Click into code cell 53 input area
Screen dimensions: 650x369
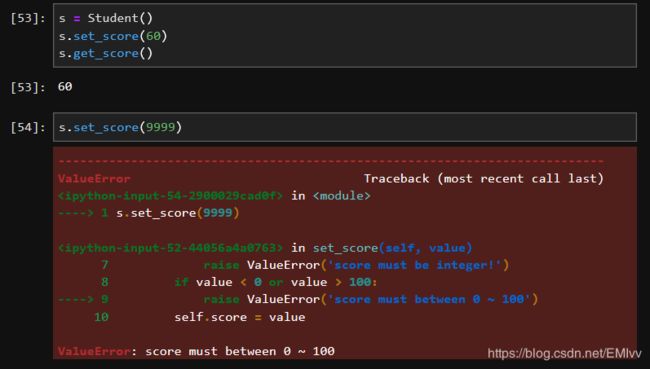[x=344, y=35]
